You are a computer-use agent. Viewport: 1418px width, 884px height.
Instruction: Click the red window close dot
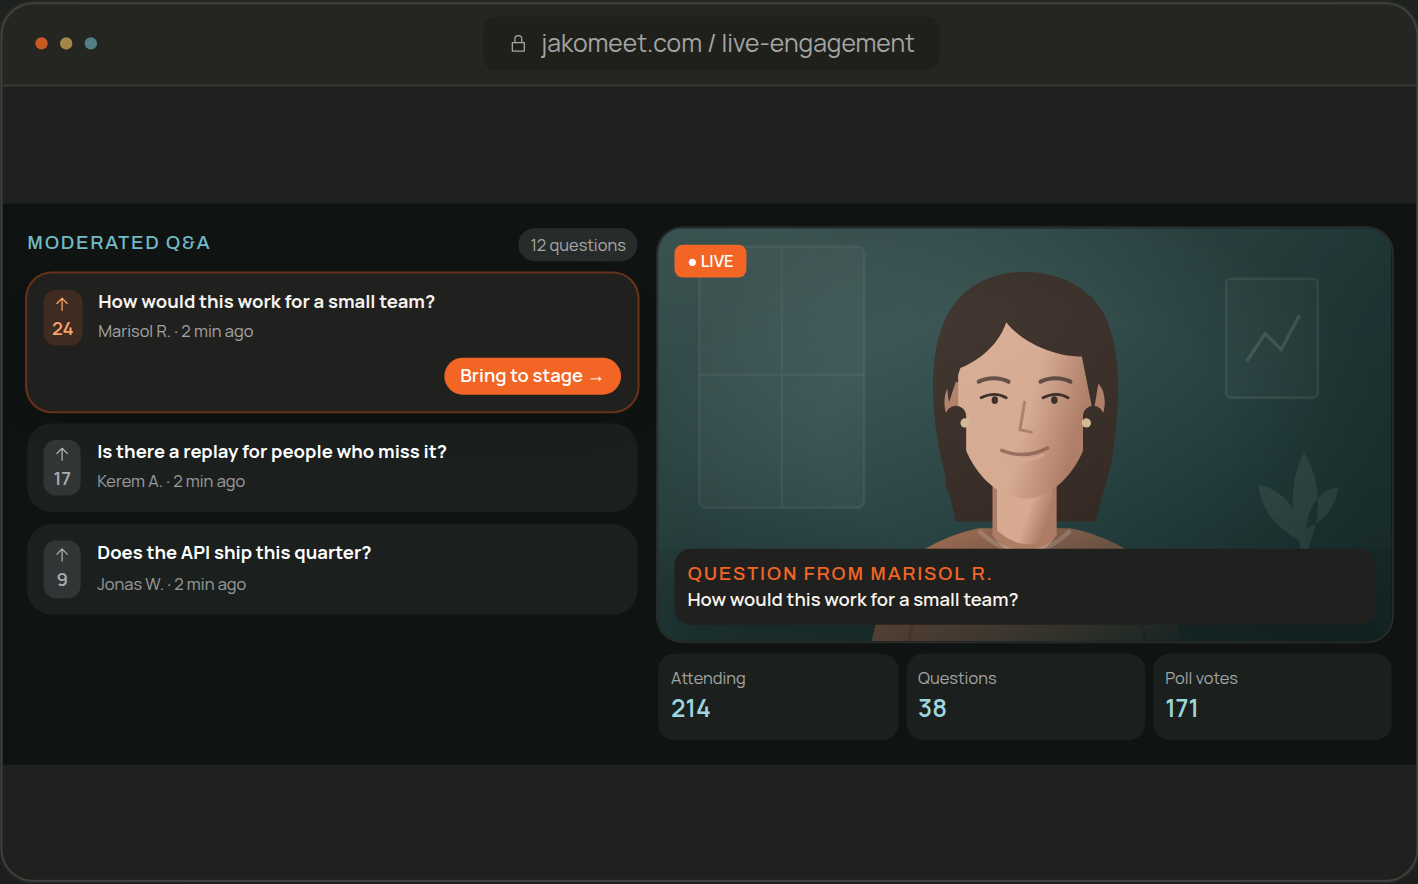tap(41, 43)
